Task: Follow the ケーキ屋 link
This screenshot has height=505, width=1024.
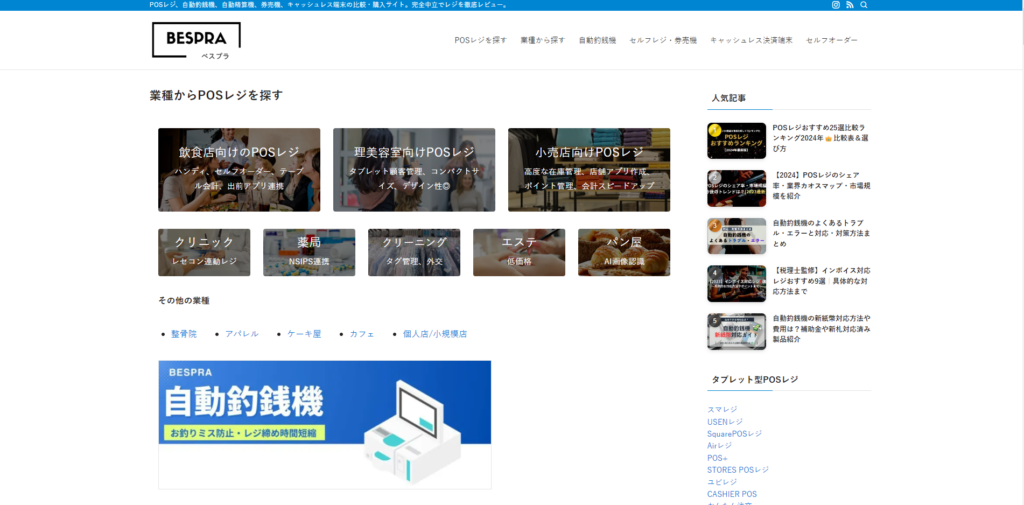Action: (304, 334)
